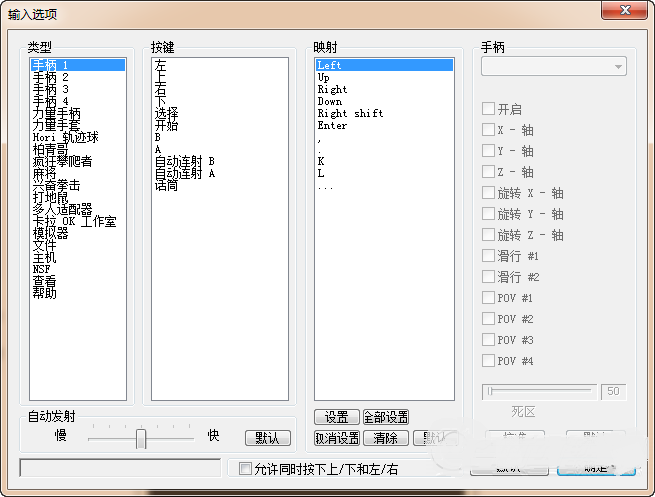Check the X - 轴 axis option
The width and height of the screenshot is (655, 497).
pos(488,130)
